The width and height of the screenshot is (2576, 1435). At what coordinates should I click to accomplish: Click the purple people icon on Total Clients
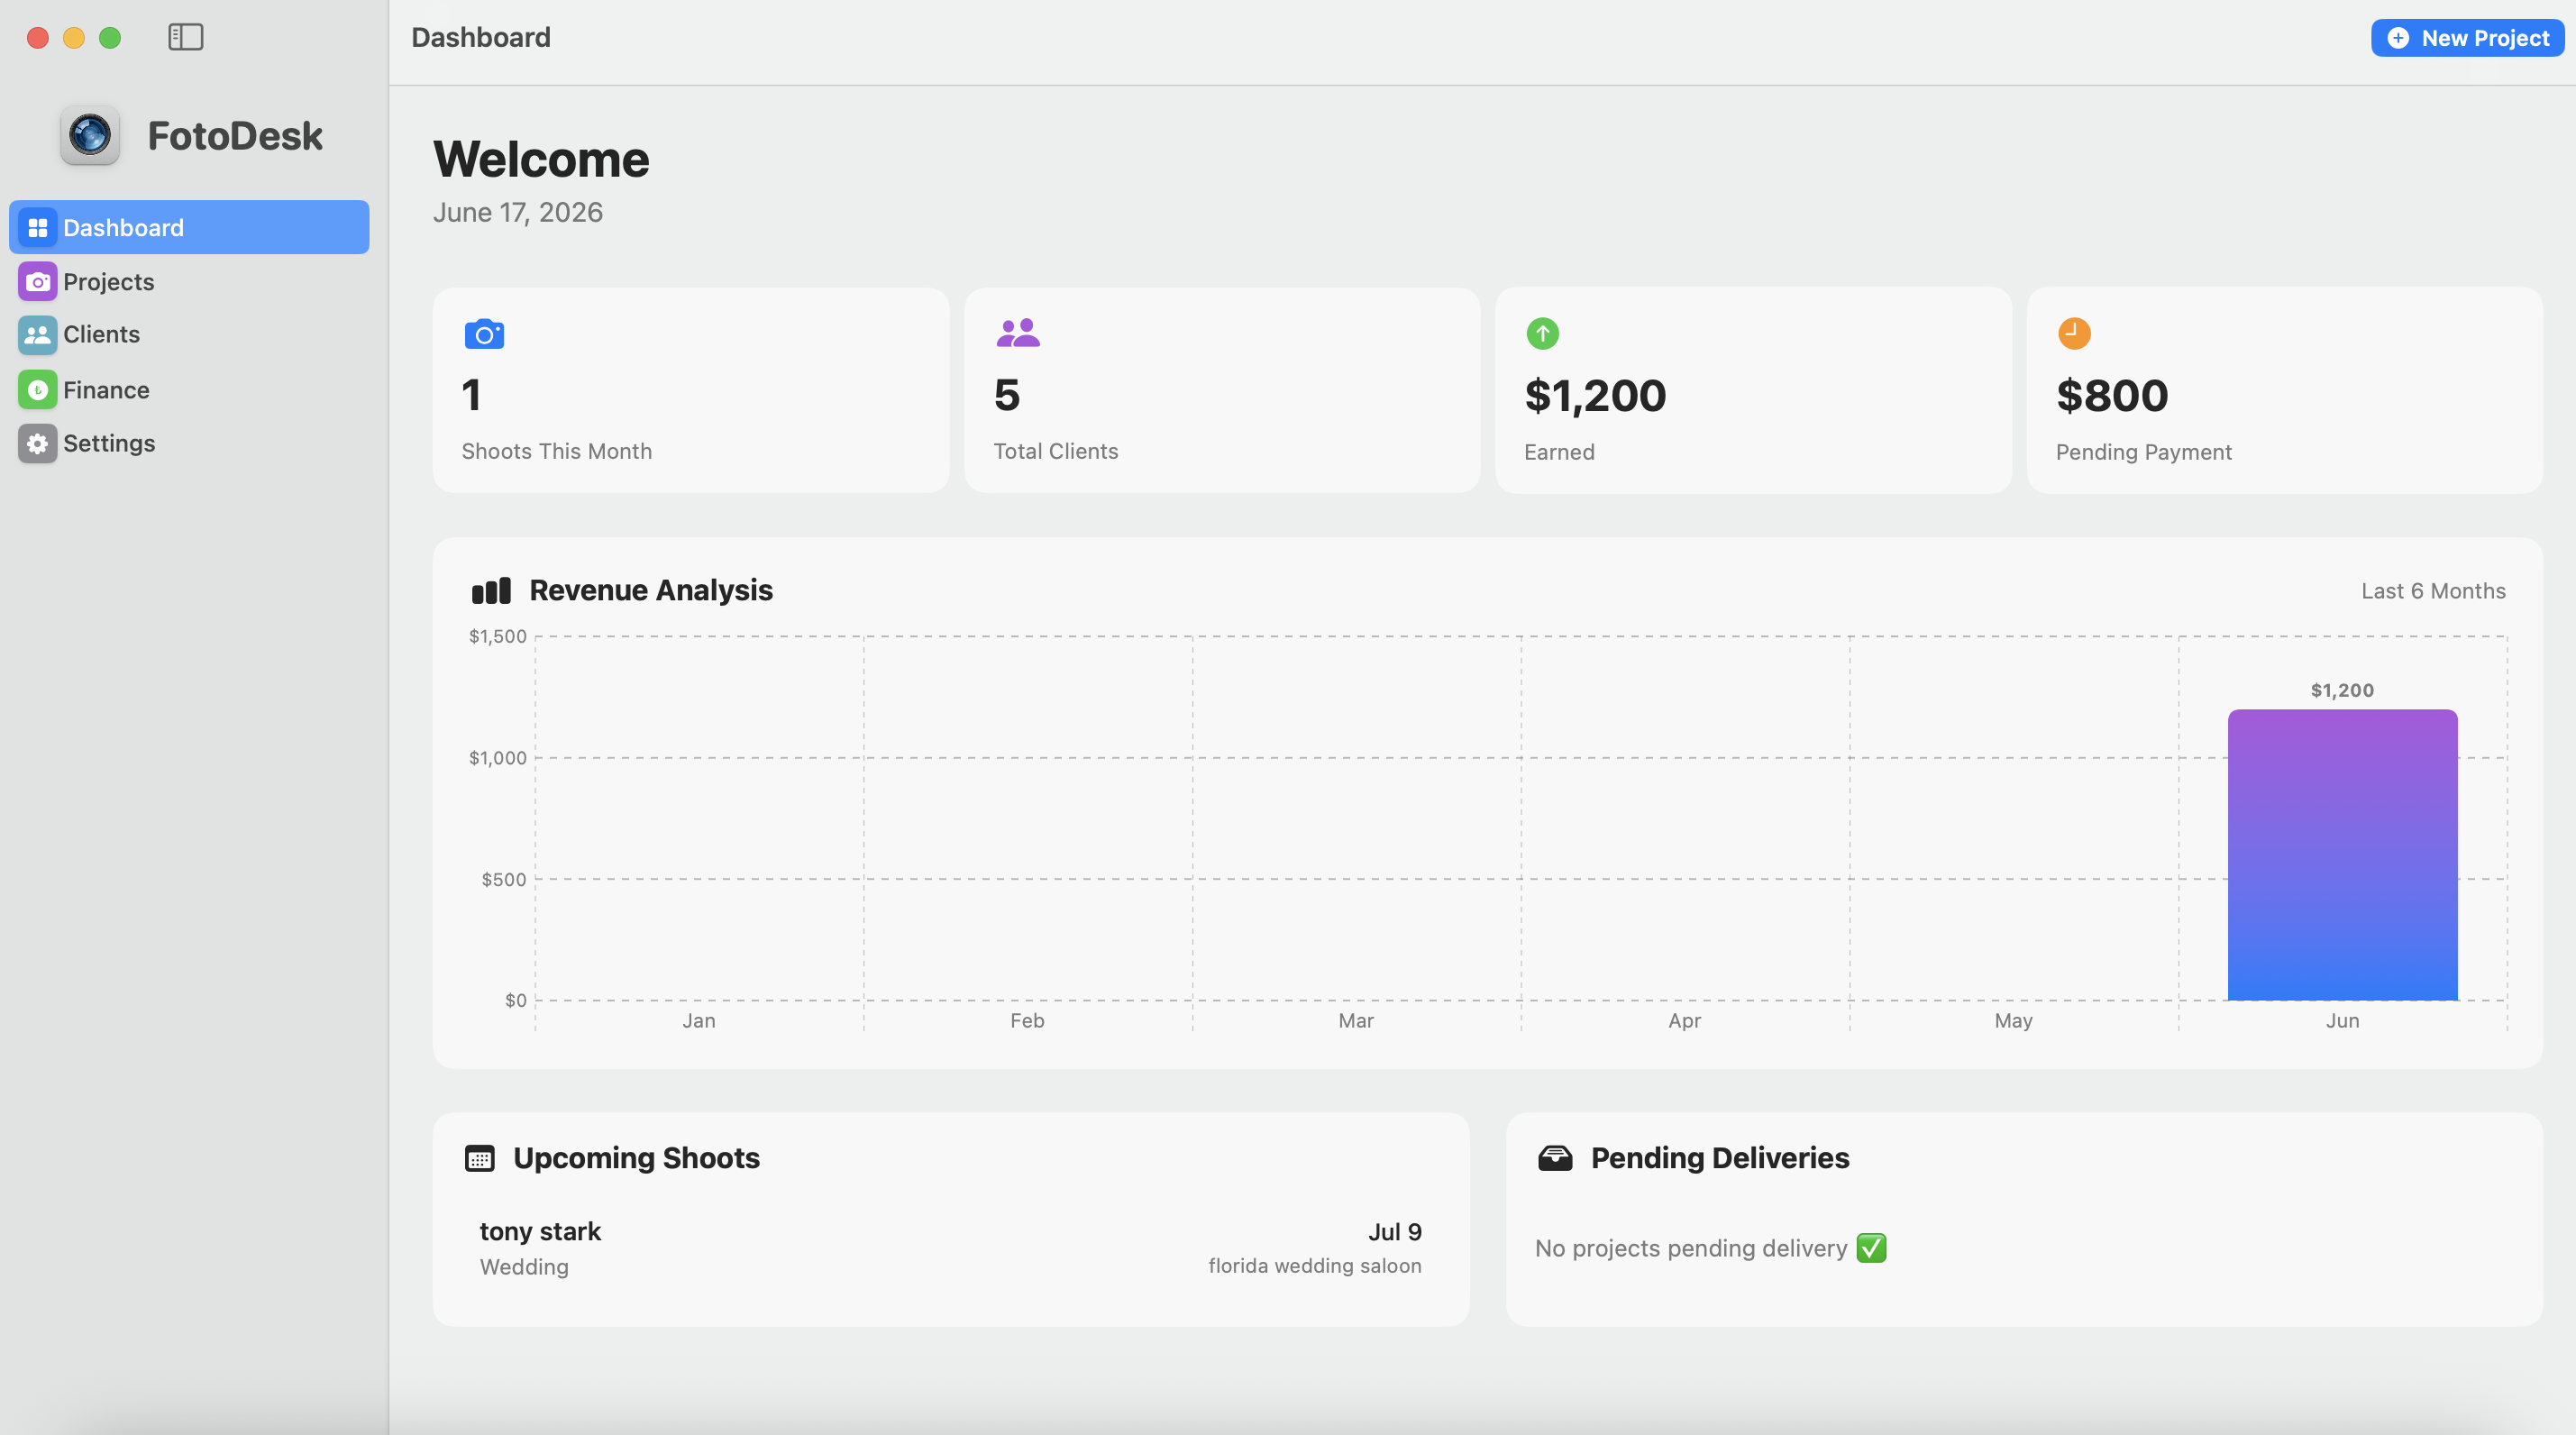1018,333
